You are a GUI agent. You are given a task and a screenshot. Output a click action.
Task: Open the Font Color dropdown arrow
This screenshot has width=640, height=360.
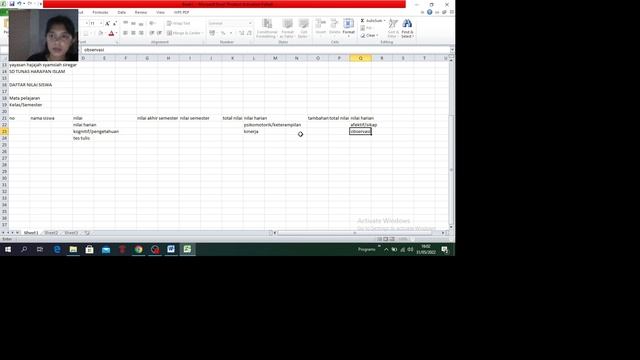pyautogui.click(x=116, y=33)
